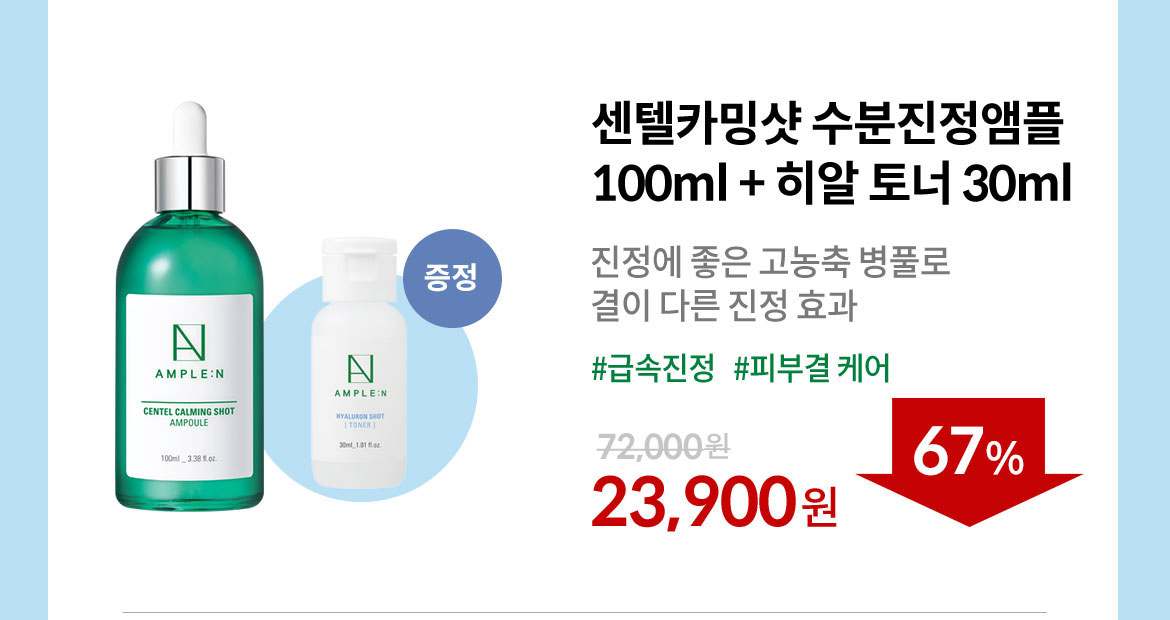Click the red 67% discount arrow

[969, 461]
